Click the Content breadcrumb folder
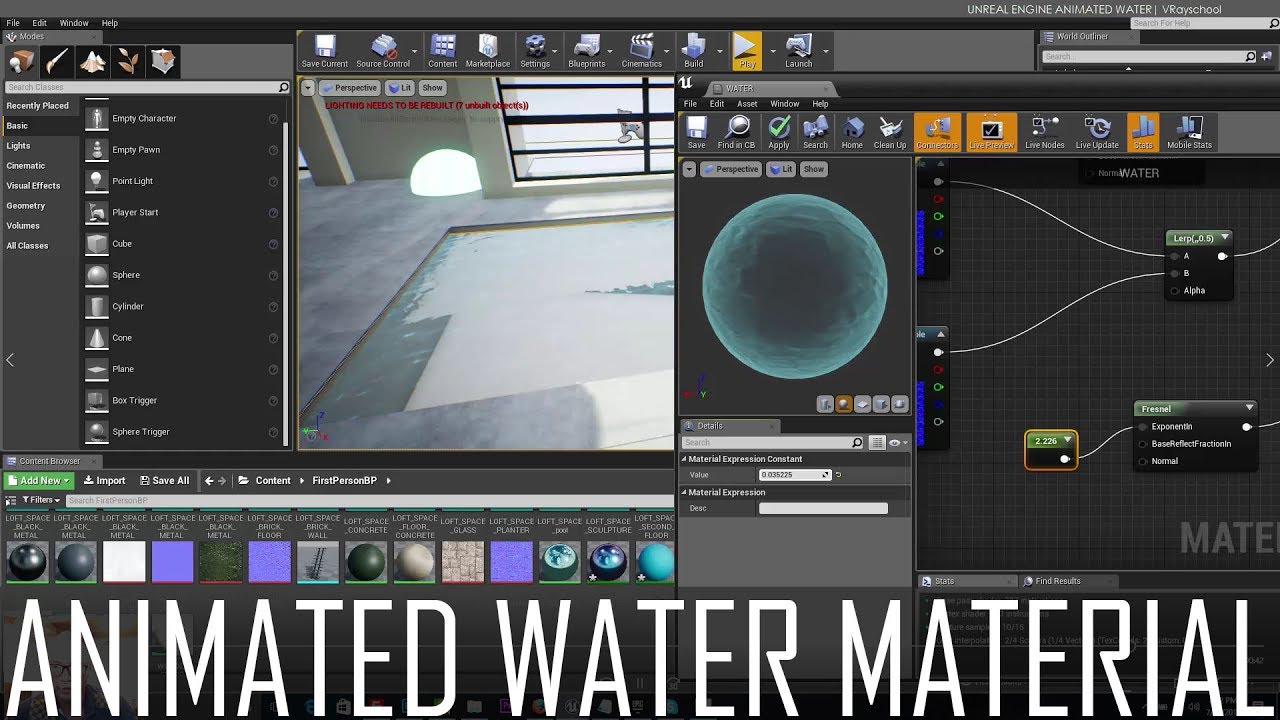Viewport: 1280px width, 720px height. coord(272,480)
